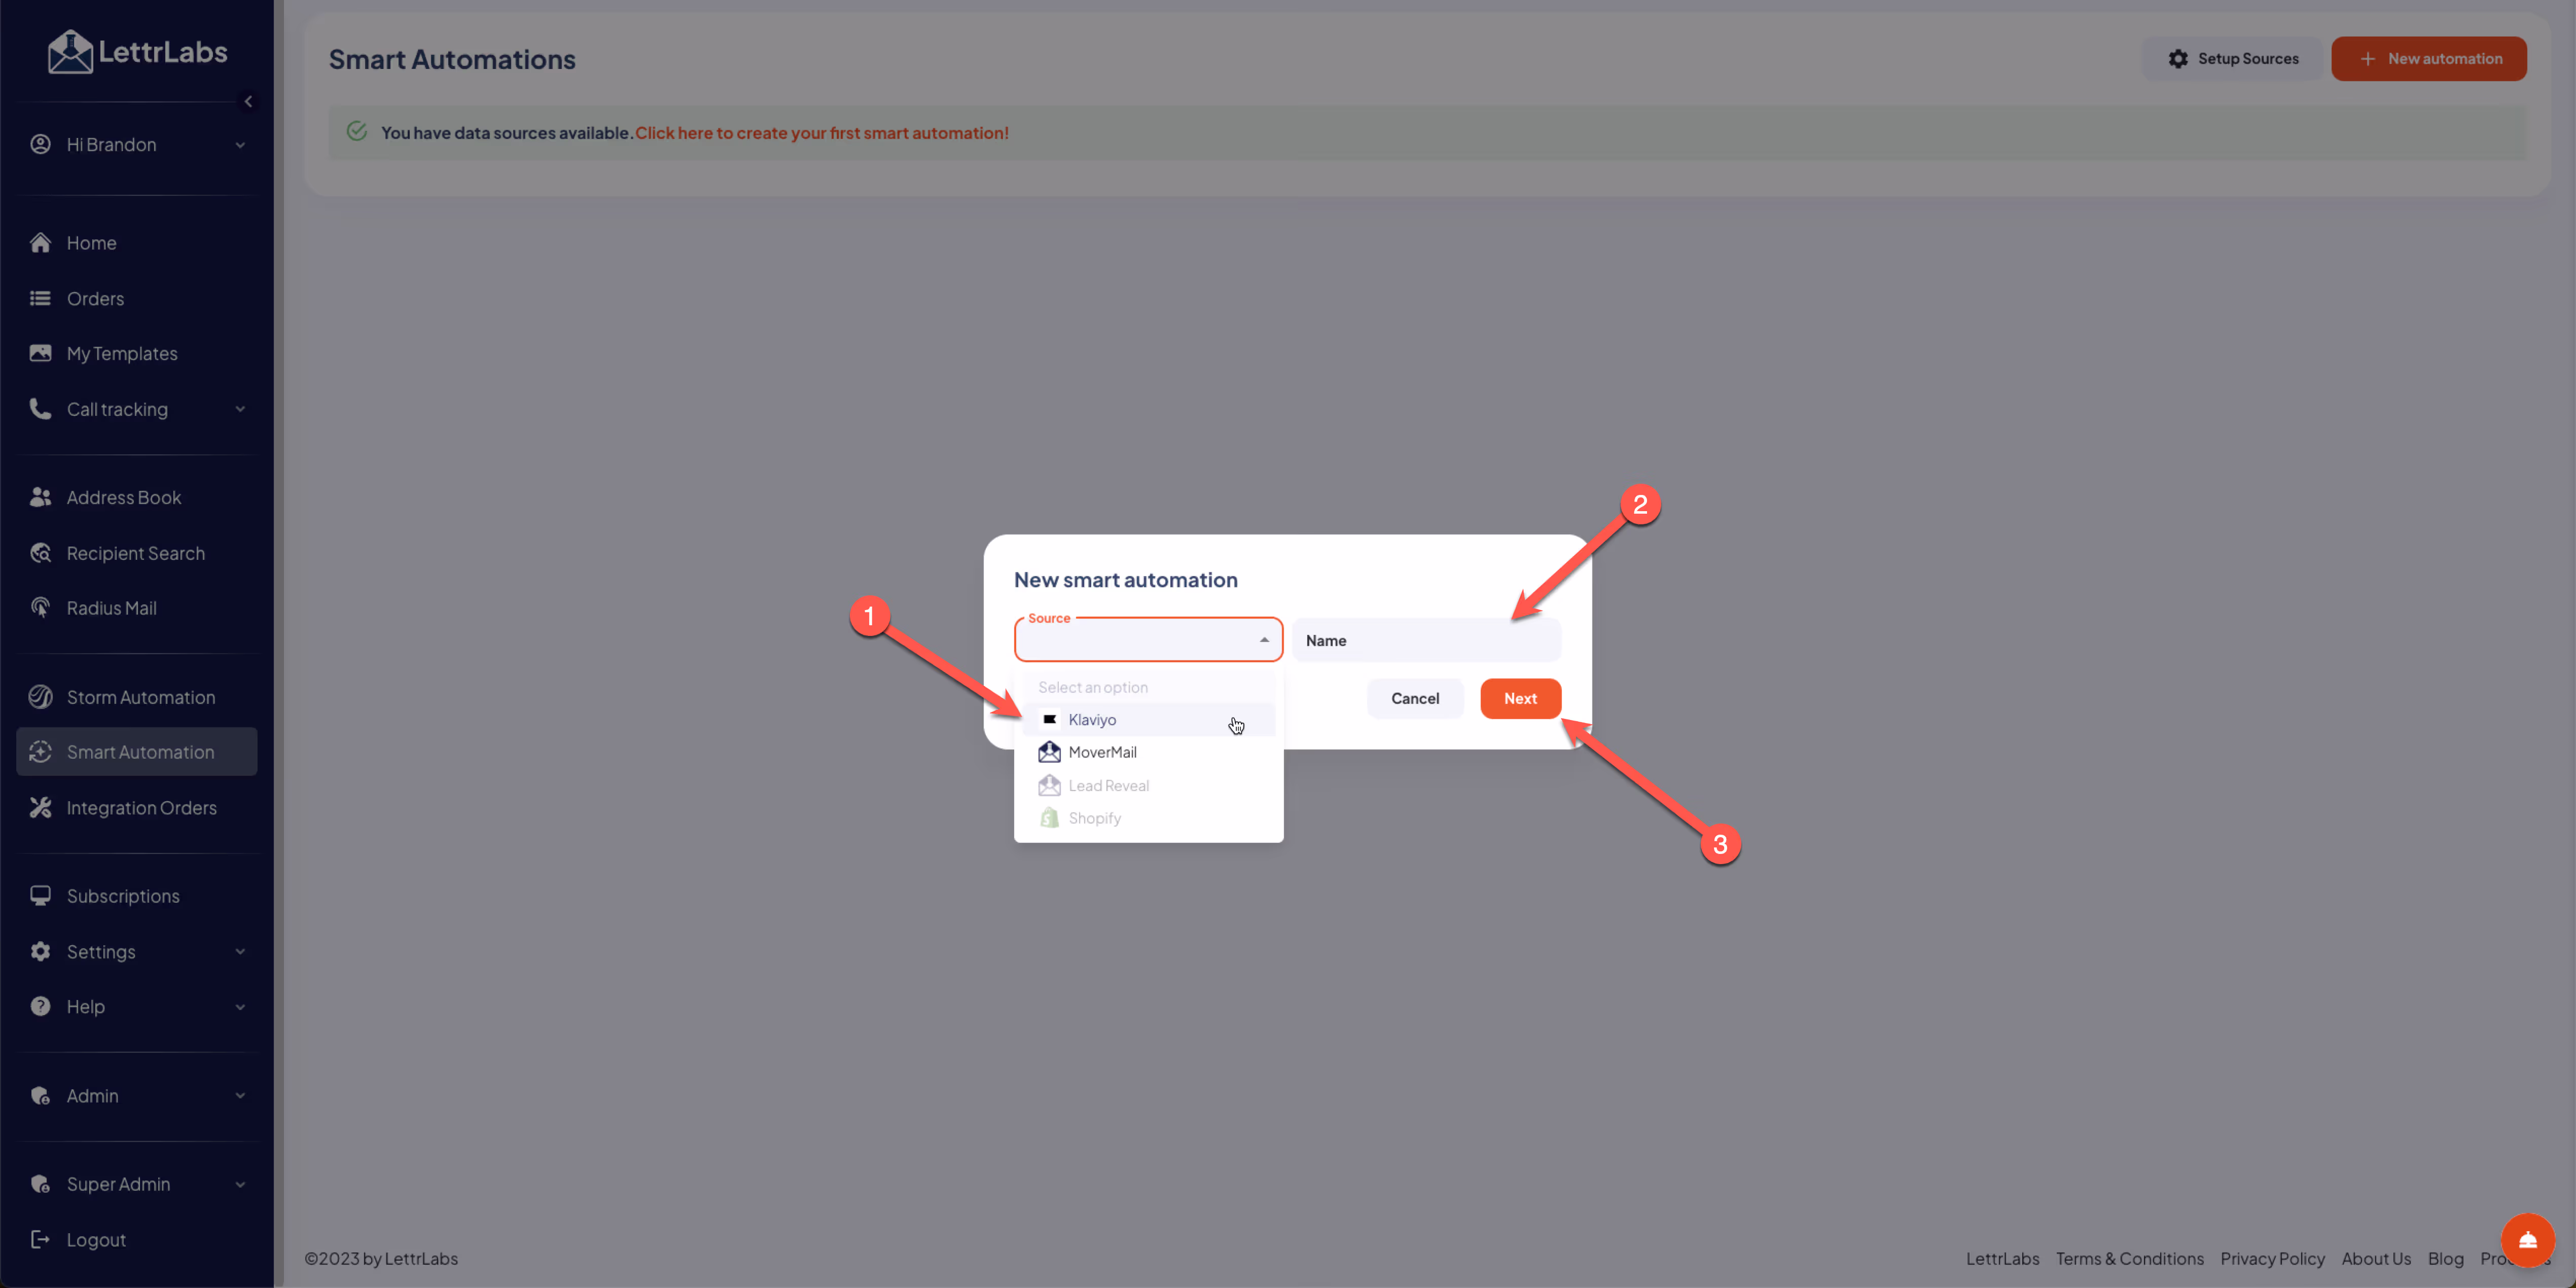
Task: Open About Us footer link
Action: [x=2376, y=1258]
